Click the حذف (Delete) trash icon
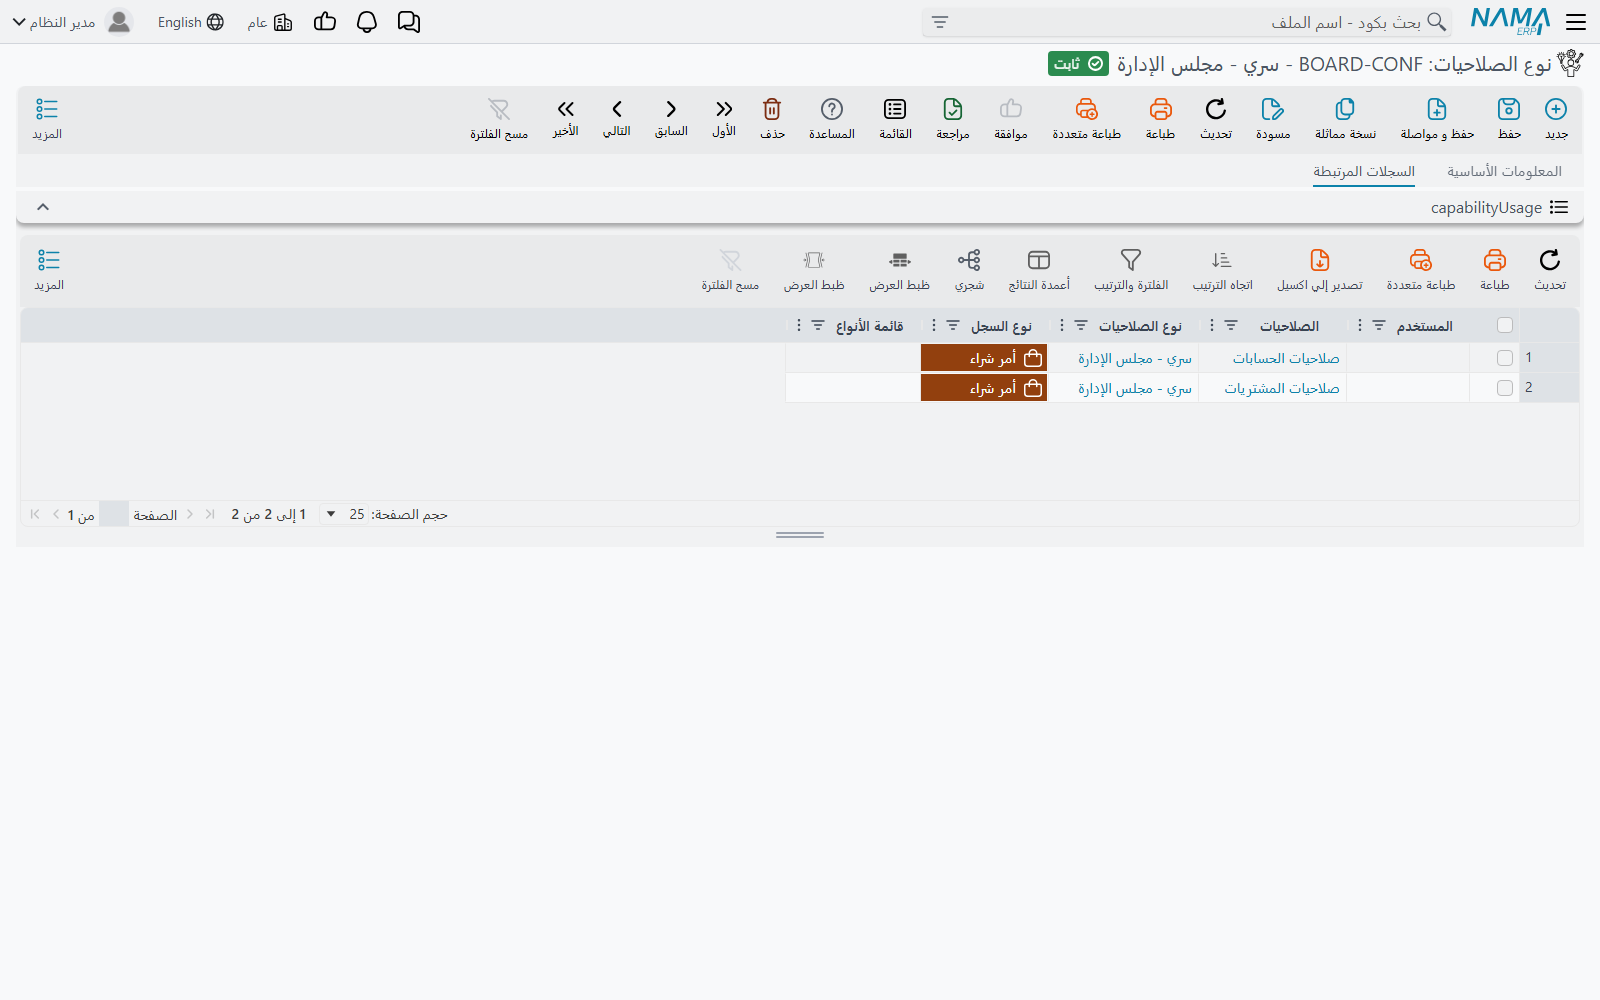The image size is (1600, 1000). [772, 109]
